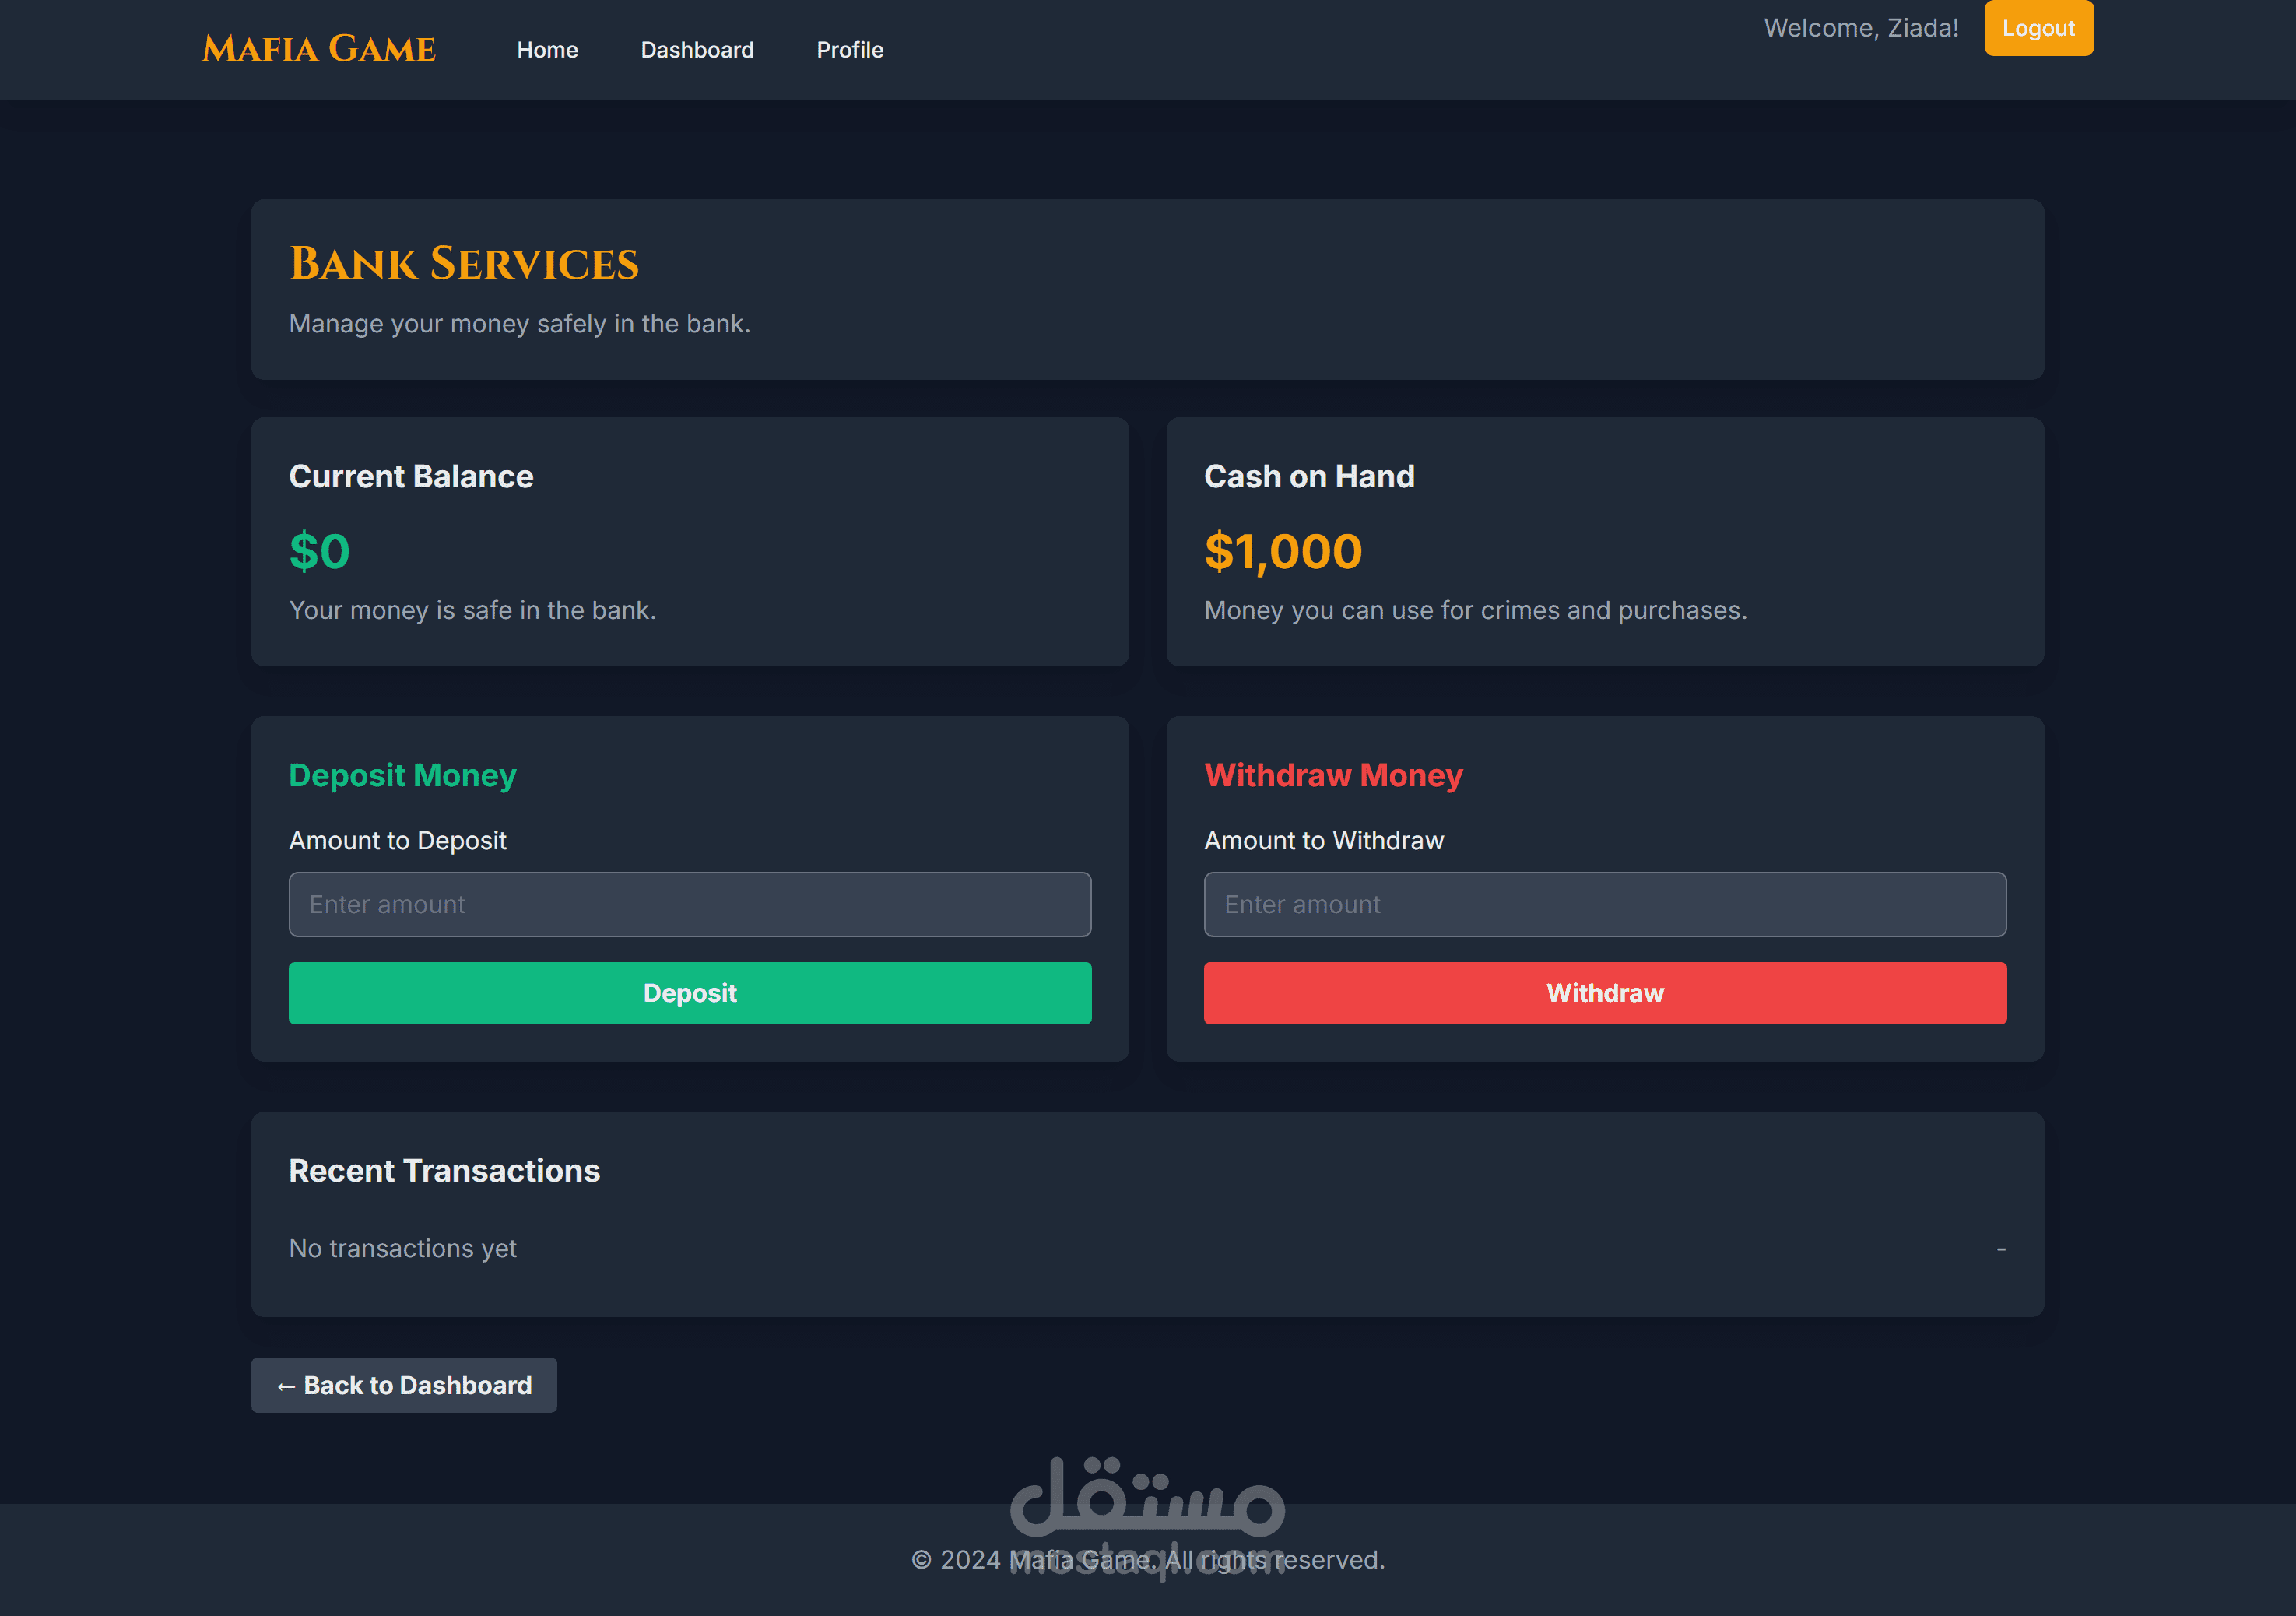Image resolution: width=2296 pixels, height=1616 pixels.
Task: Click the $0 current balance amount
Action: (x=319, y=551)
